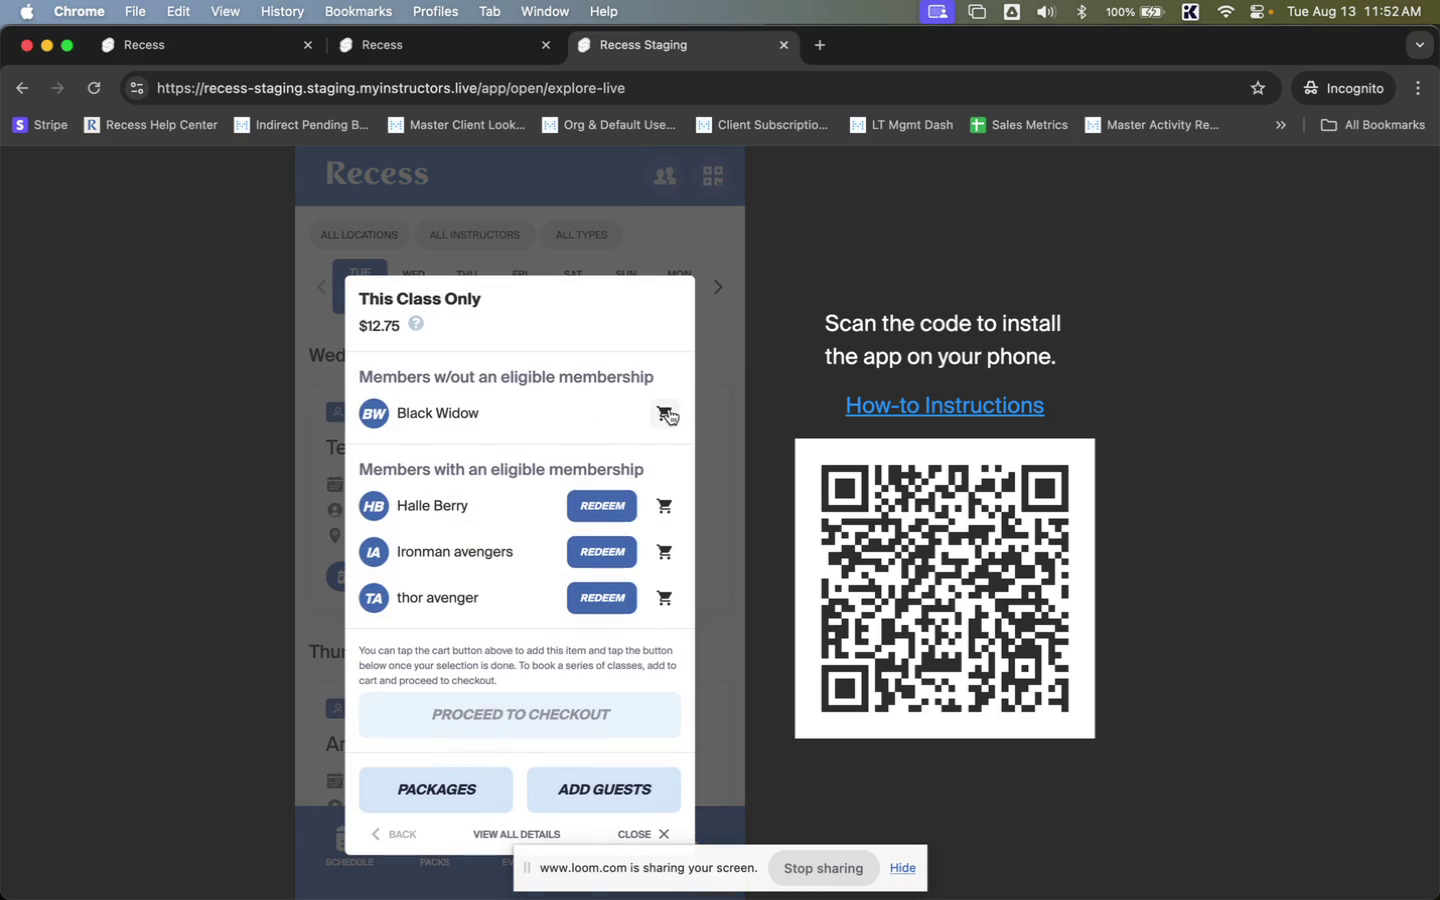The image size is (1440, 900).
Task: Click Add Guests button
Action: pos(604,790)
